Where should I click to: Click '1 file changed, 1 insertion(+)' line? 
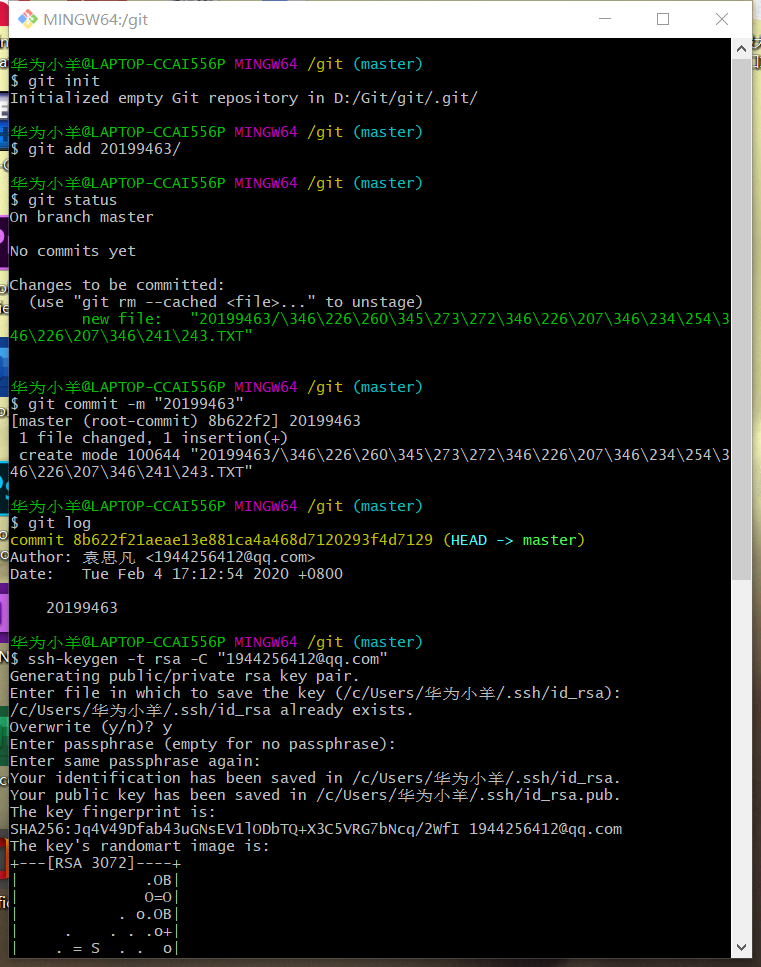(x=153, y=438)
